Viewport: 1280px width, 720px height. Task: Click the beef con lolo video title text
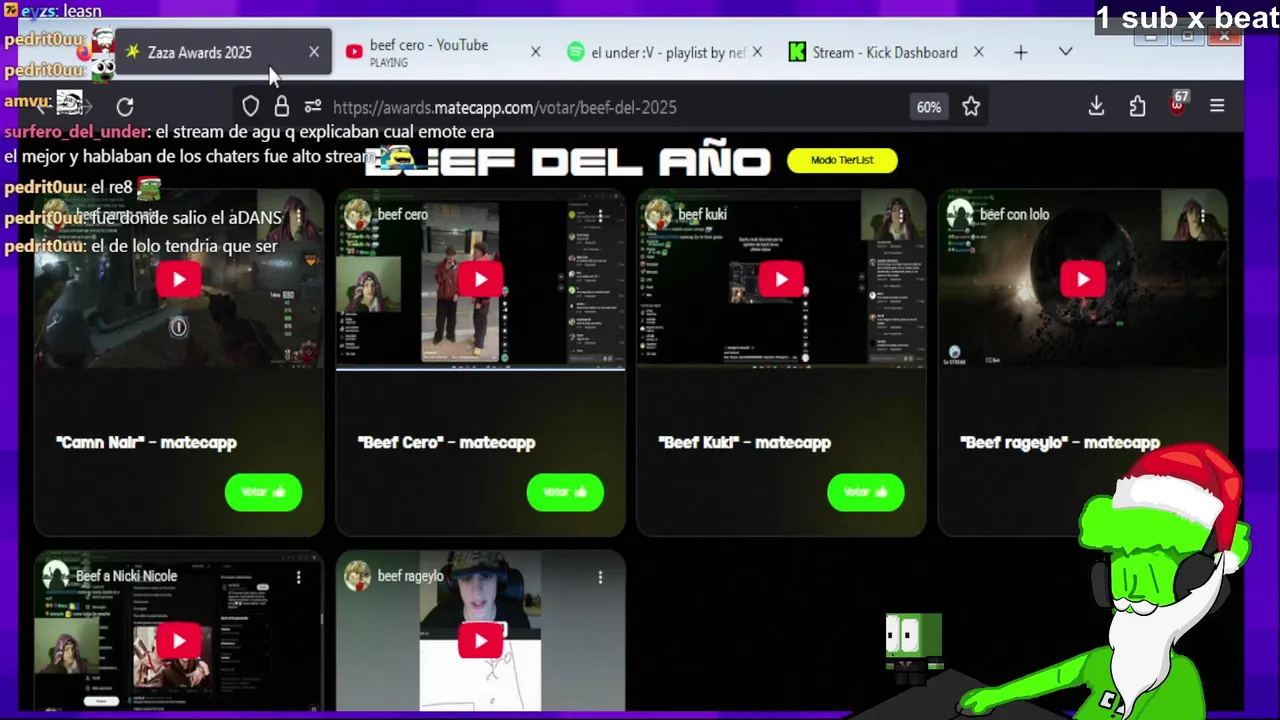1014,214
